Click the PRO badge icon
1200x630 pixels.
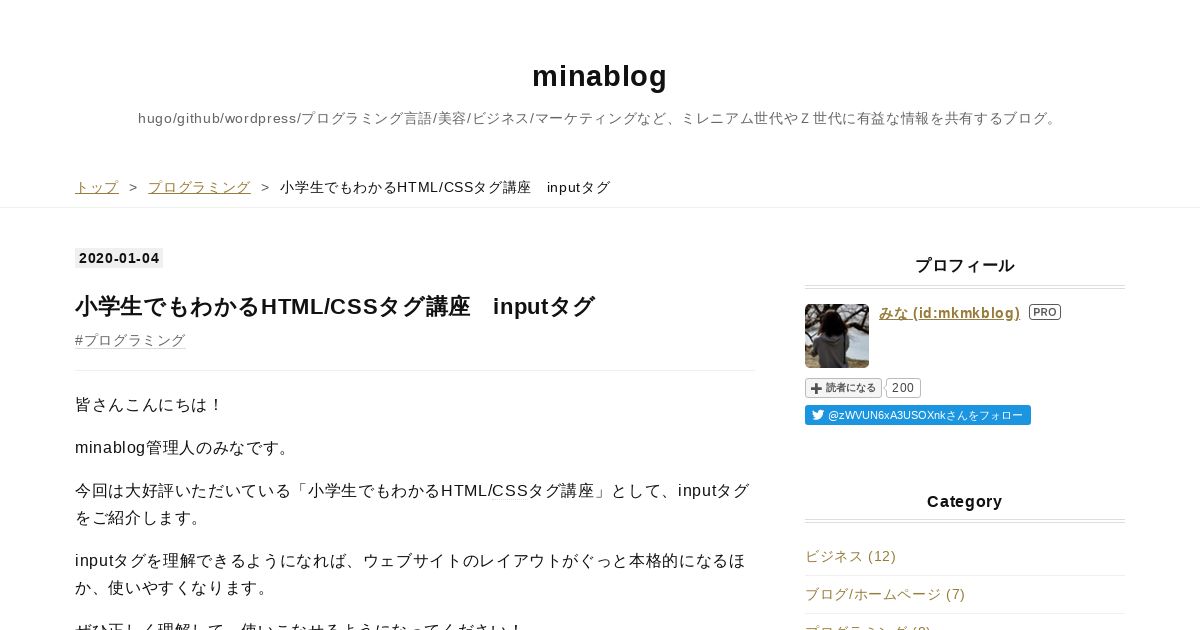pyautogui.click(x=1045, y=312)
